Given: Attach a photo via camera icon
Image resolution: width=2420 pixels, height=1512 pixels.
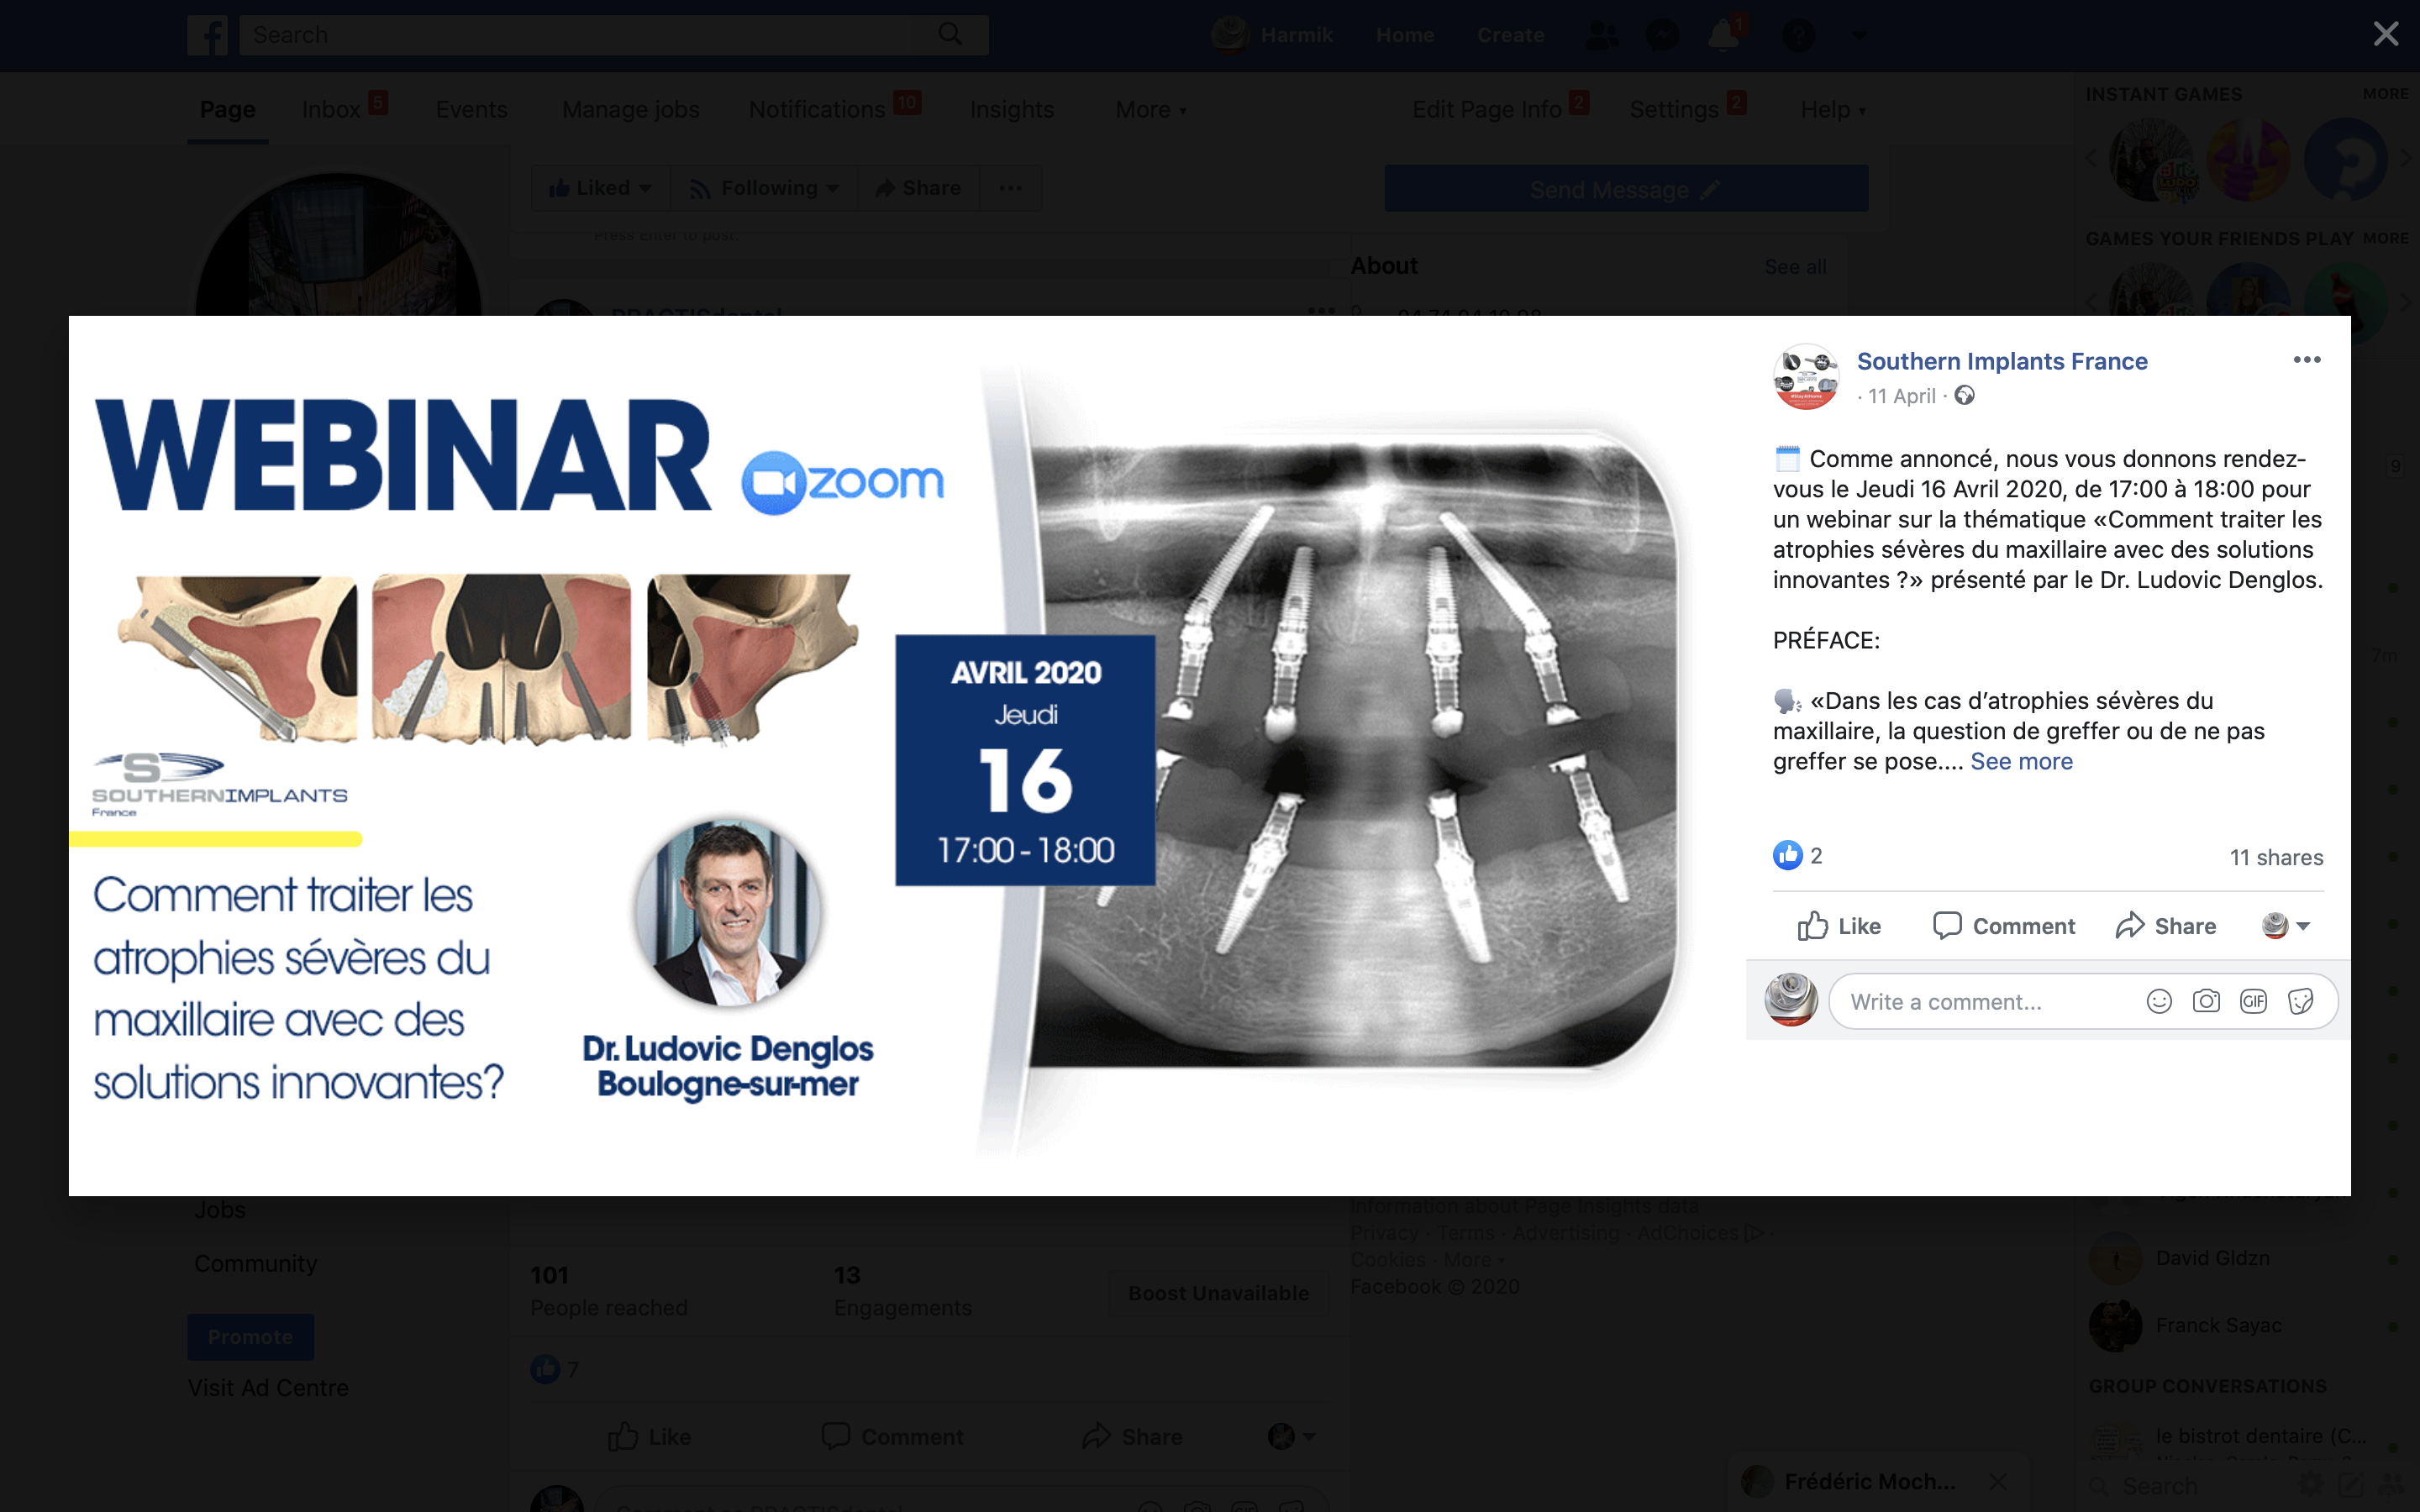Looking at the screenshot, I should 2206,1002.
